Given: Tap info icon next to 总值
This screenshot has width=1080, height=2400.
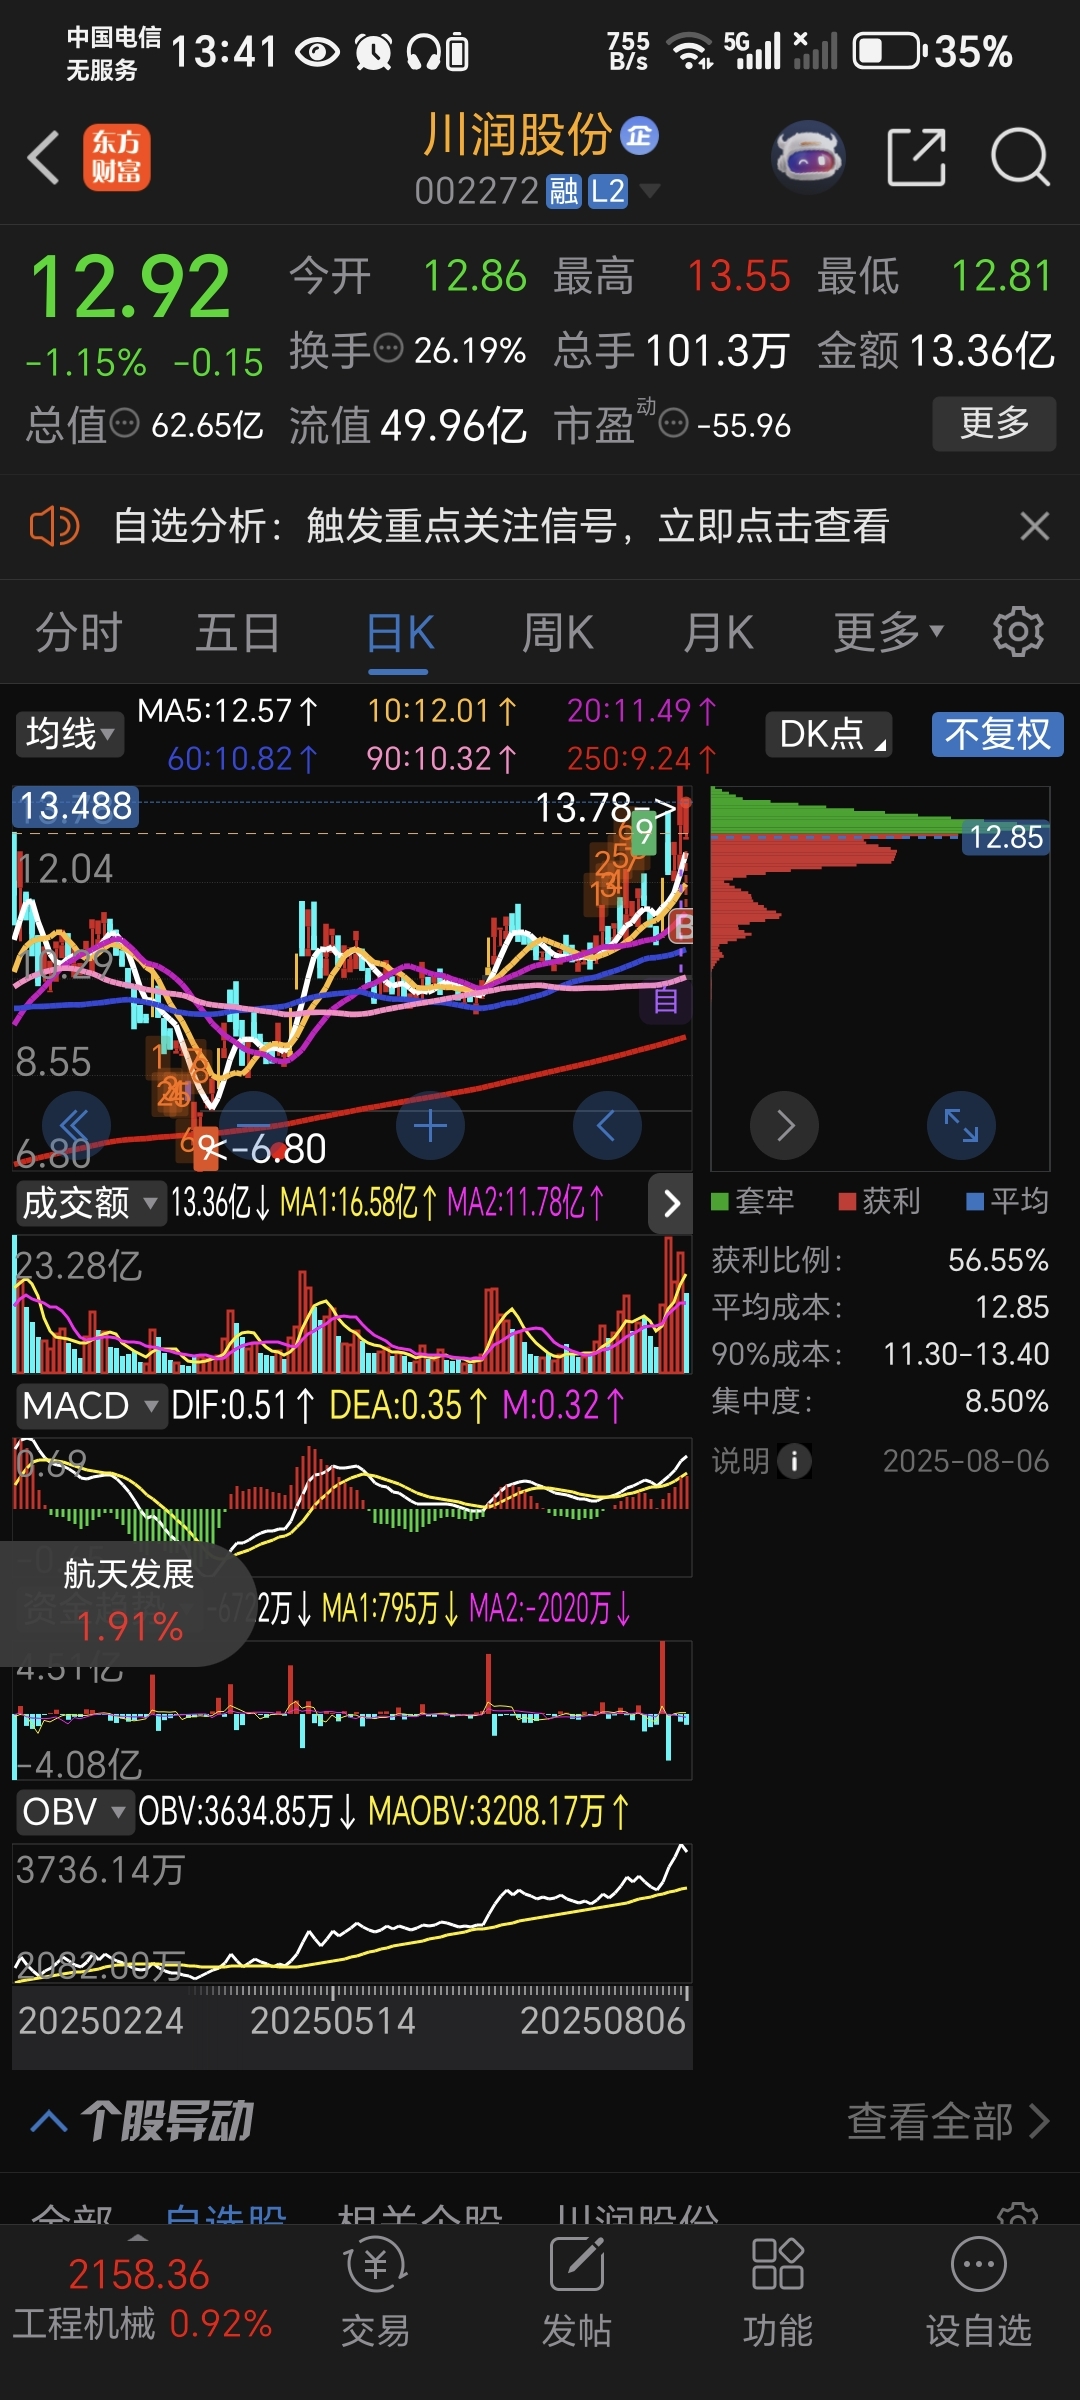Looking at the screenshot, I should click(x=124, y=423).
